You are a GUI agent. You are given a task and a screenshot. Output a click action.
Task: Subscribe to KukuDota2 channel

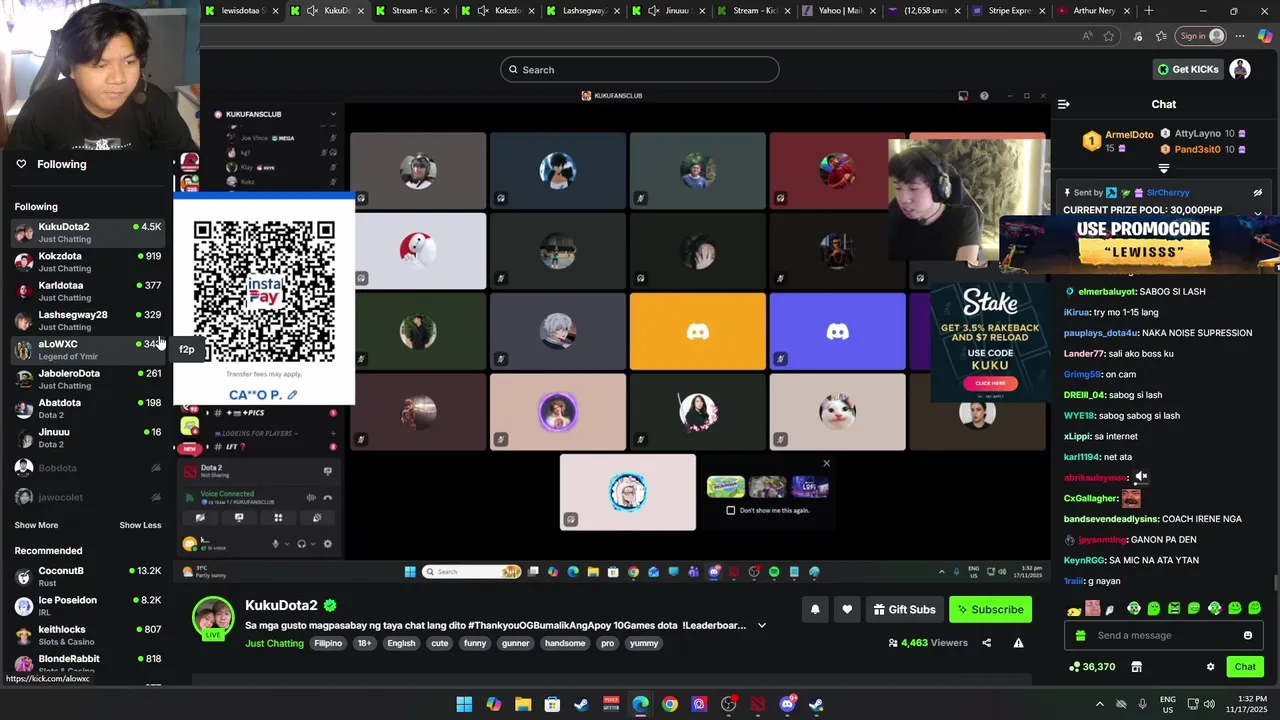click(990, 609)
